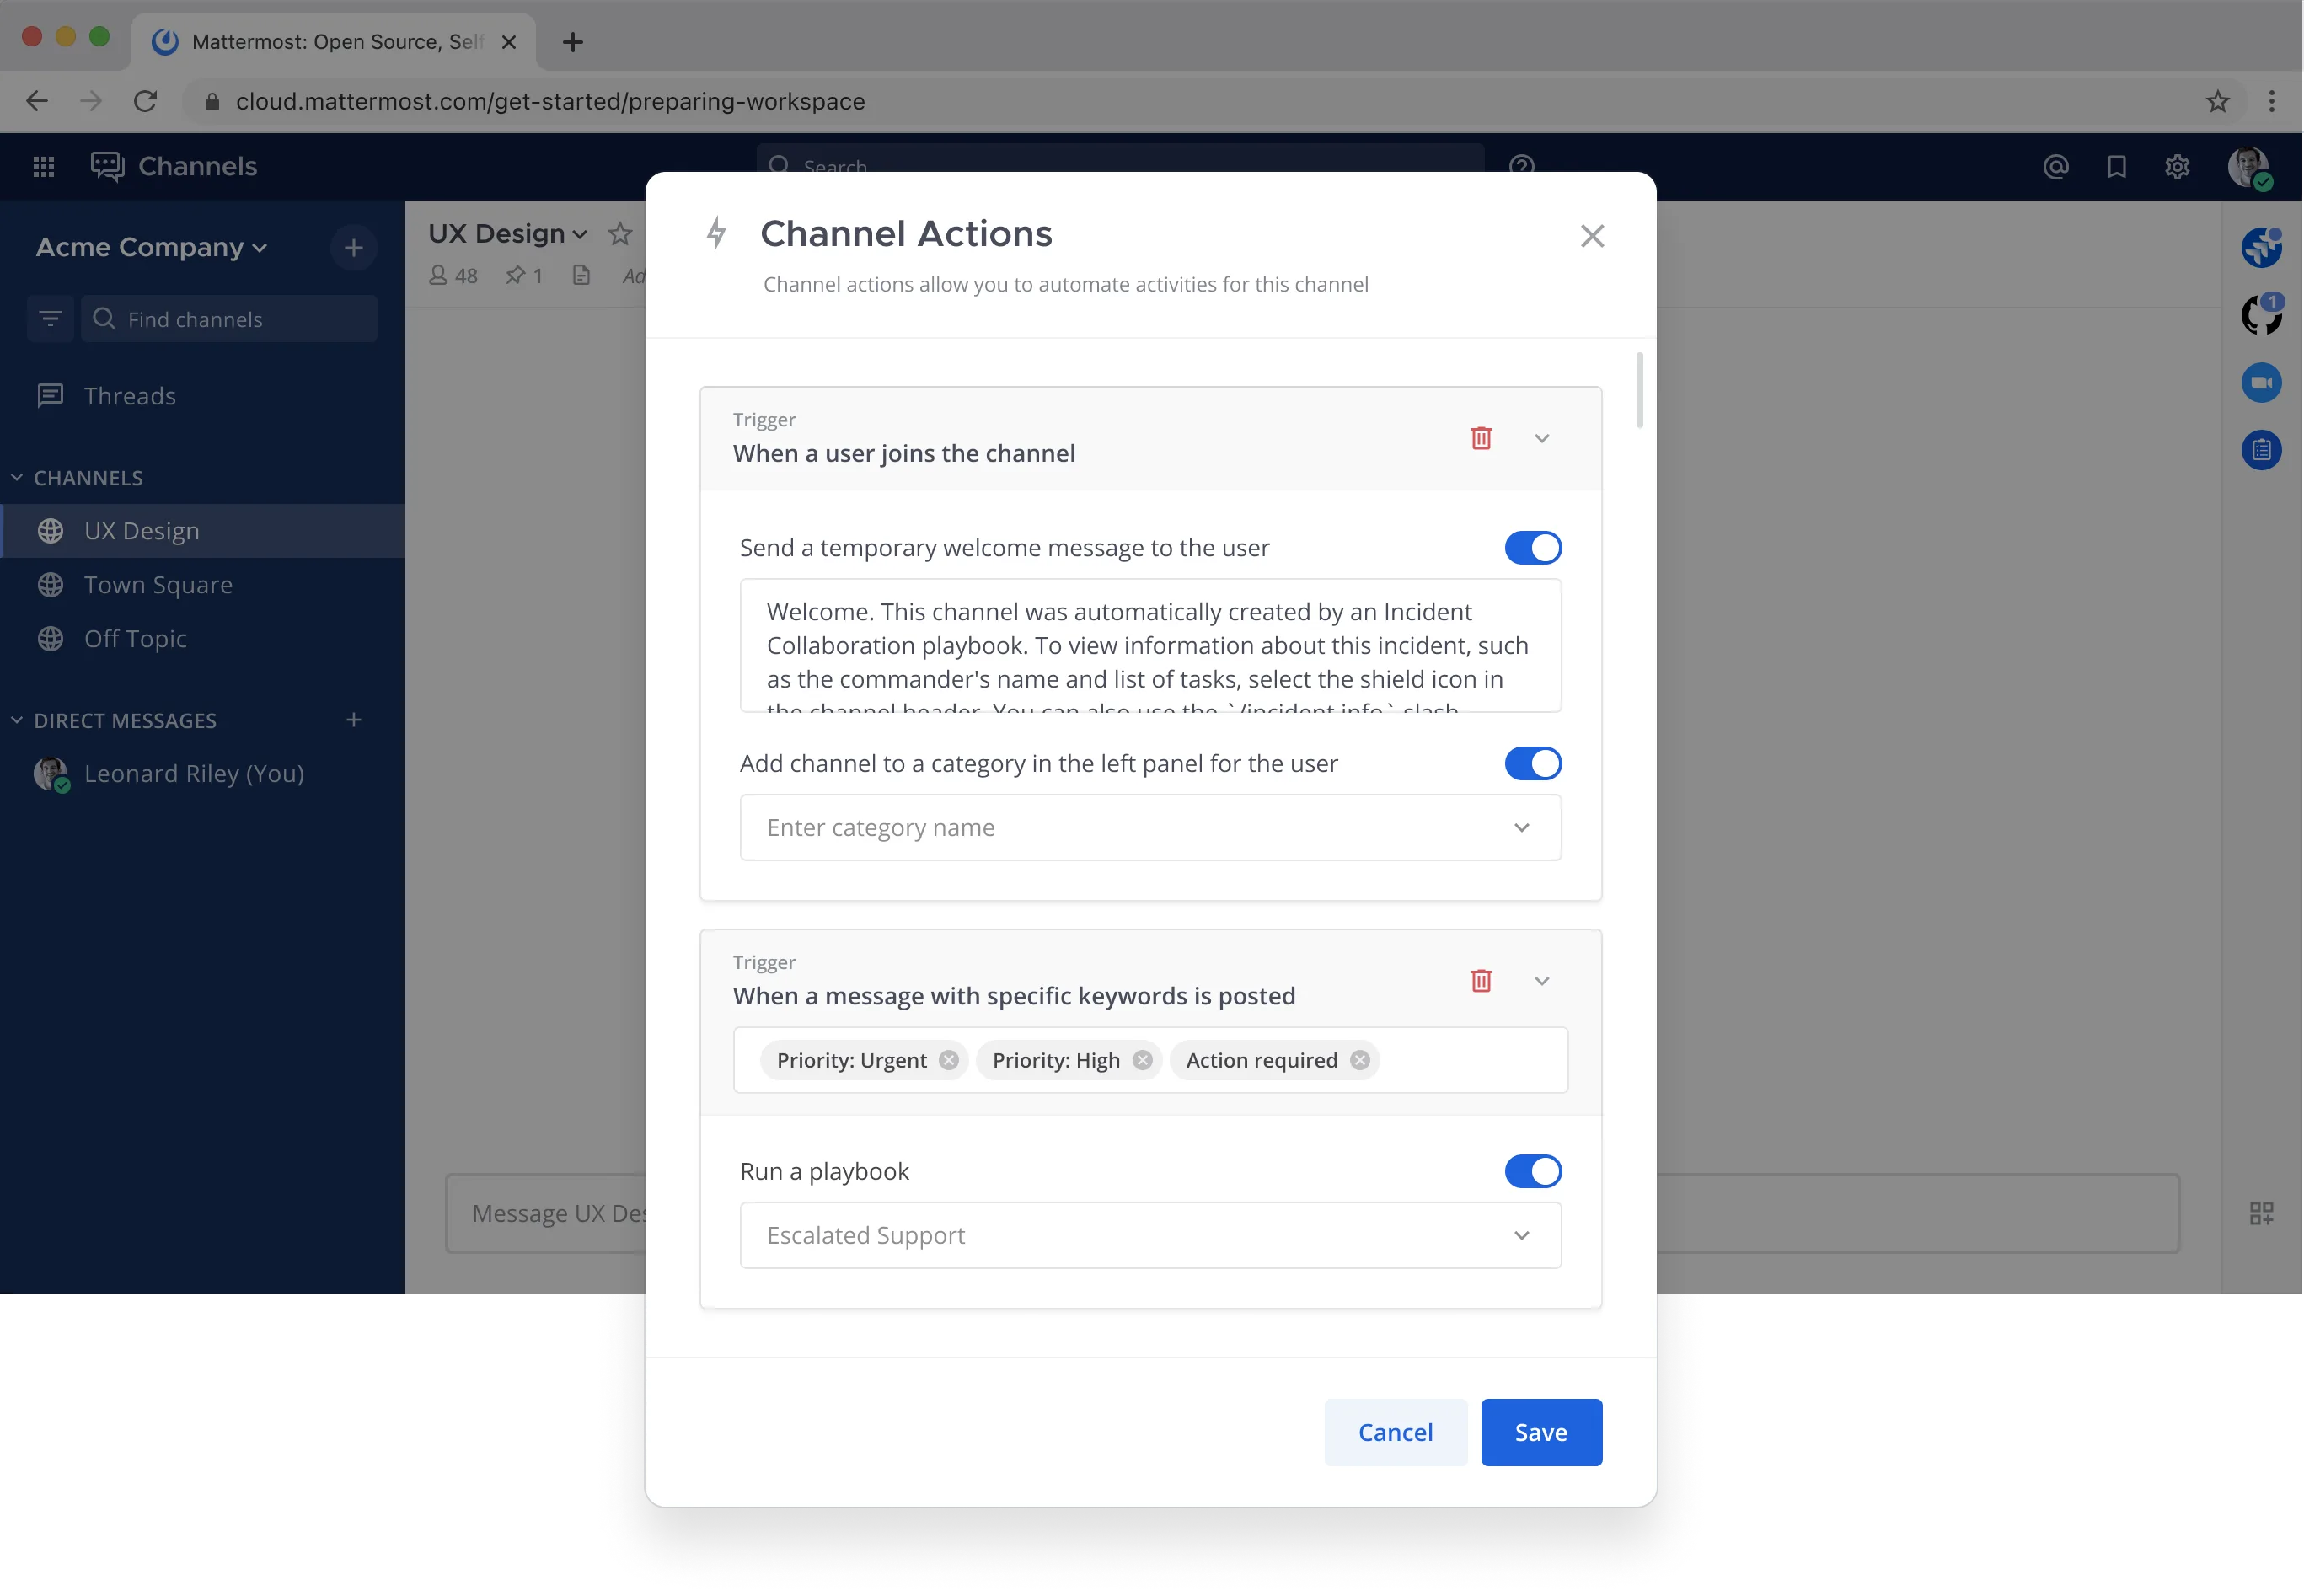The image size is (2304, 1596).
Task: Open the Escalated Support playbook dropdown
Action: pyautogui.click(x=1150, y=1235)
